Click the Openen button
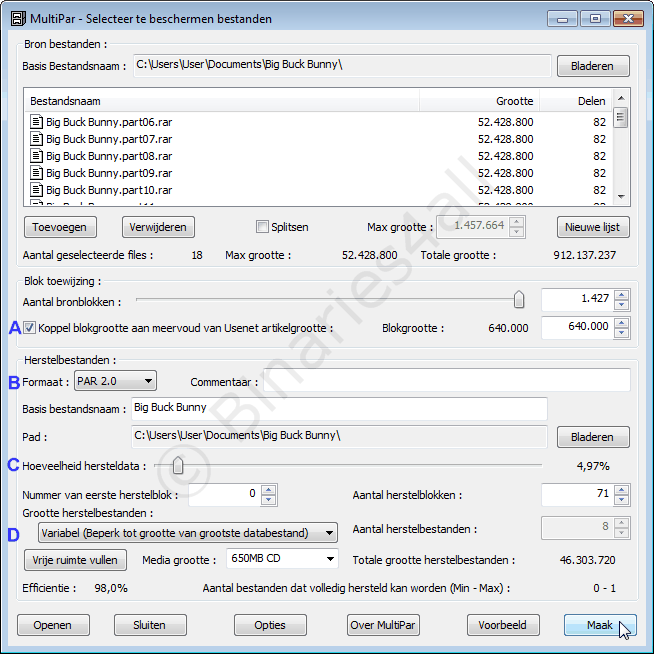The height and width of the screenshot is (654, 654). coord(53,625)
